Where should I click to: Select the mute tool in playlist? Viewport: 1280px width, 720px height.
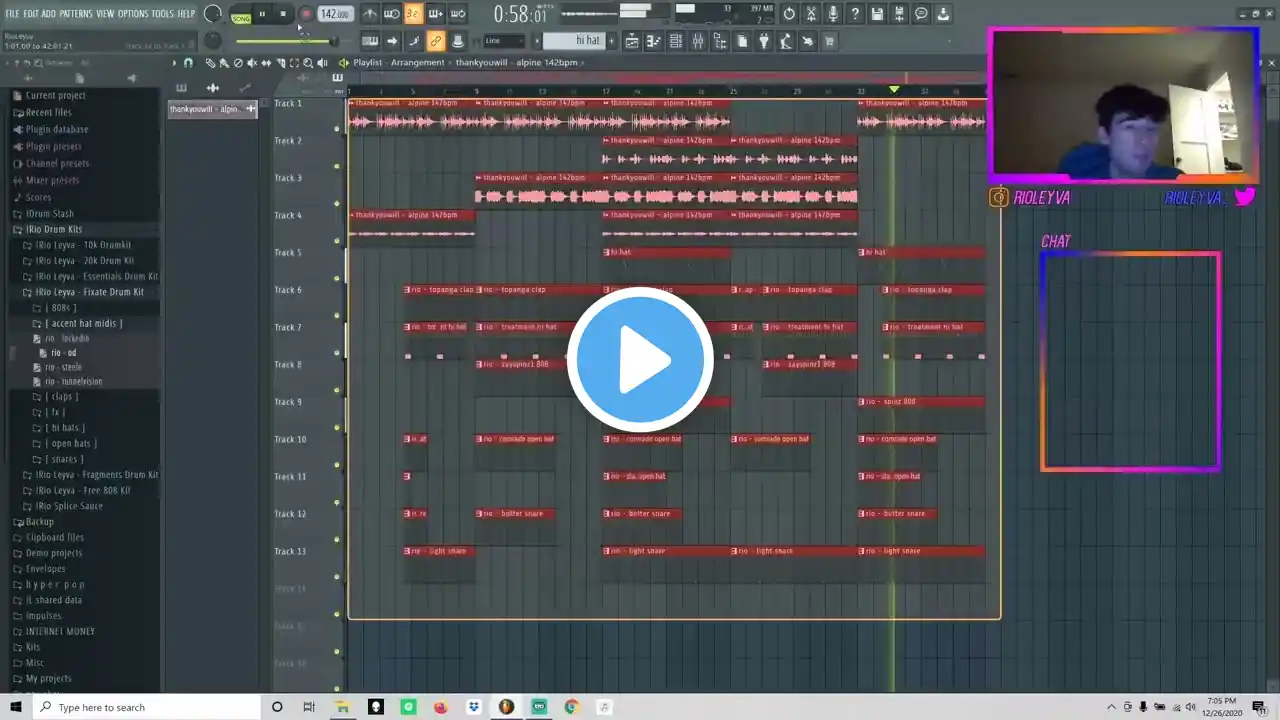pos(252,63)
